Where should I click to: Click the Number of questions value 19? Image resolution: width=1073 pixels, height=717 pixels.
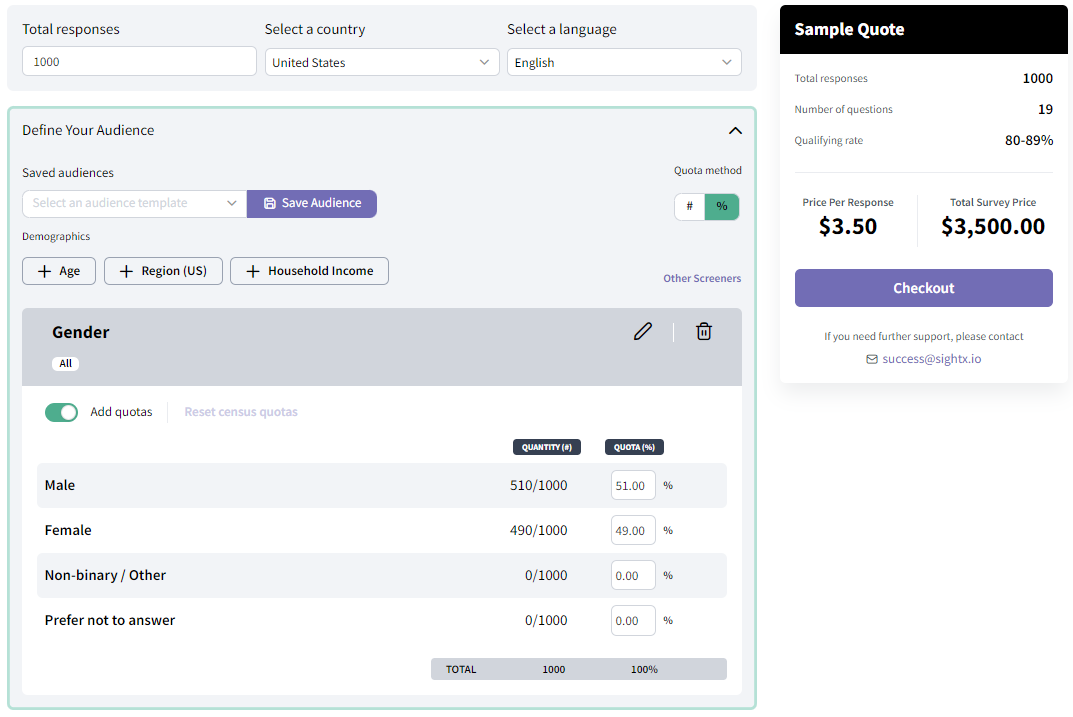(1045, 109)
